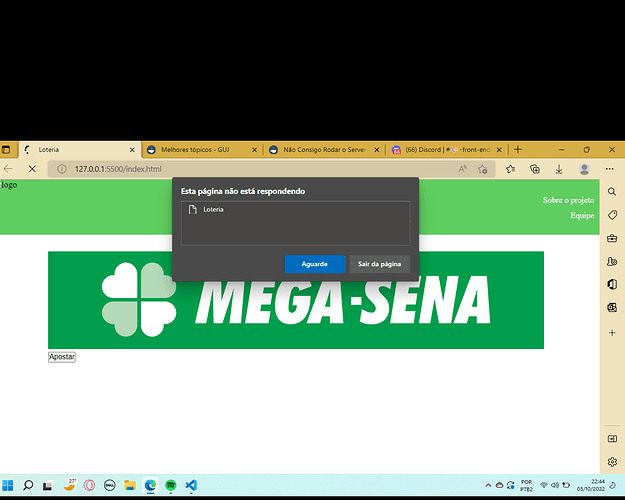Open the Favorites list
This screenshot has width=625, height=500.
[x=511, y=169]
